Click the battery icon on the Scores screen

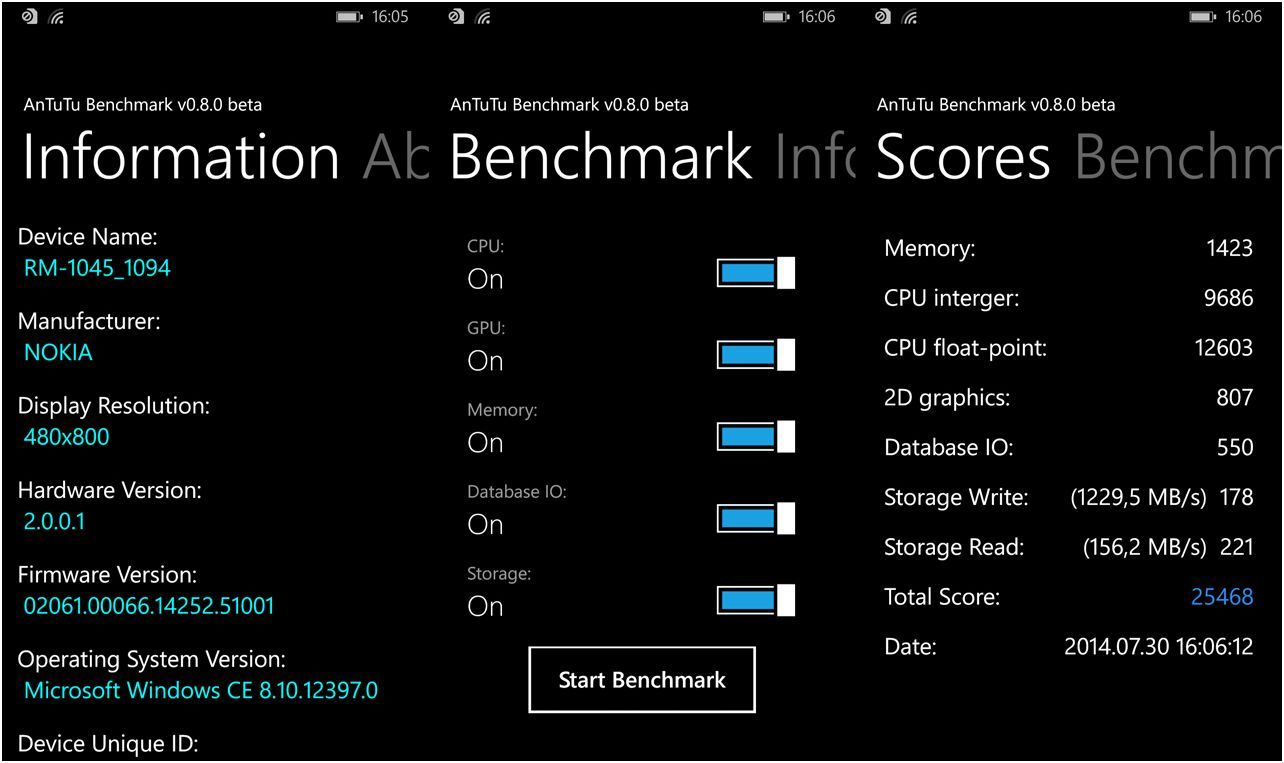click(x=1199, y=16)
